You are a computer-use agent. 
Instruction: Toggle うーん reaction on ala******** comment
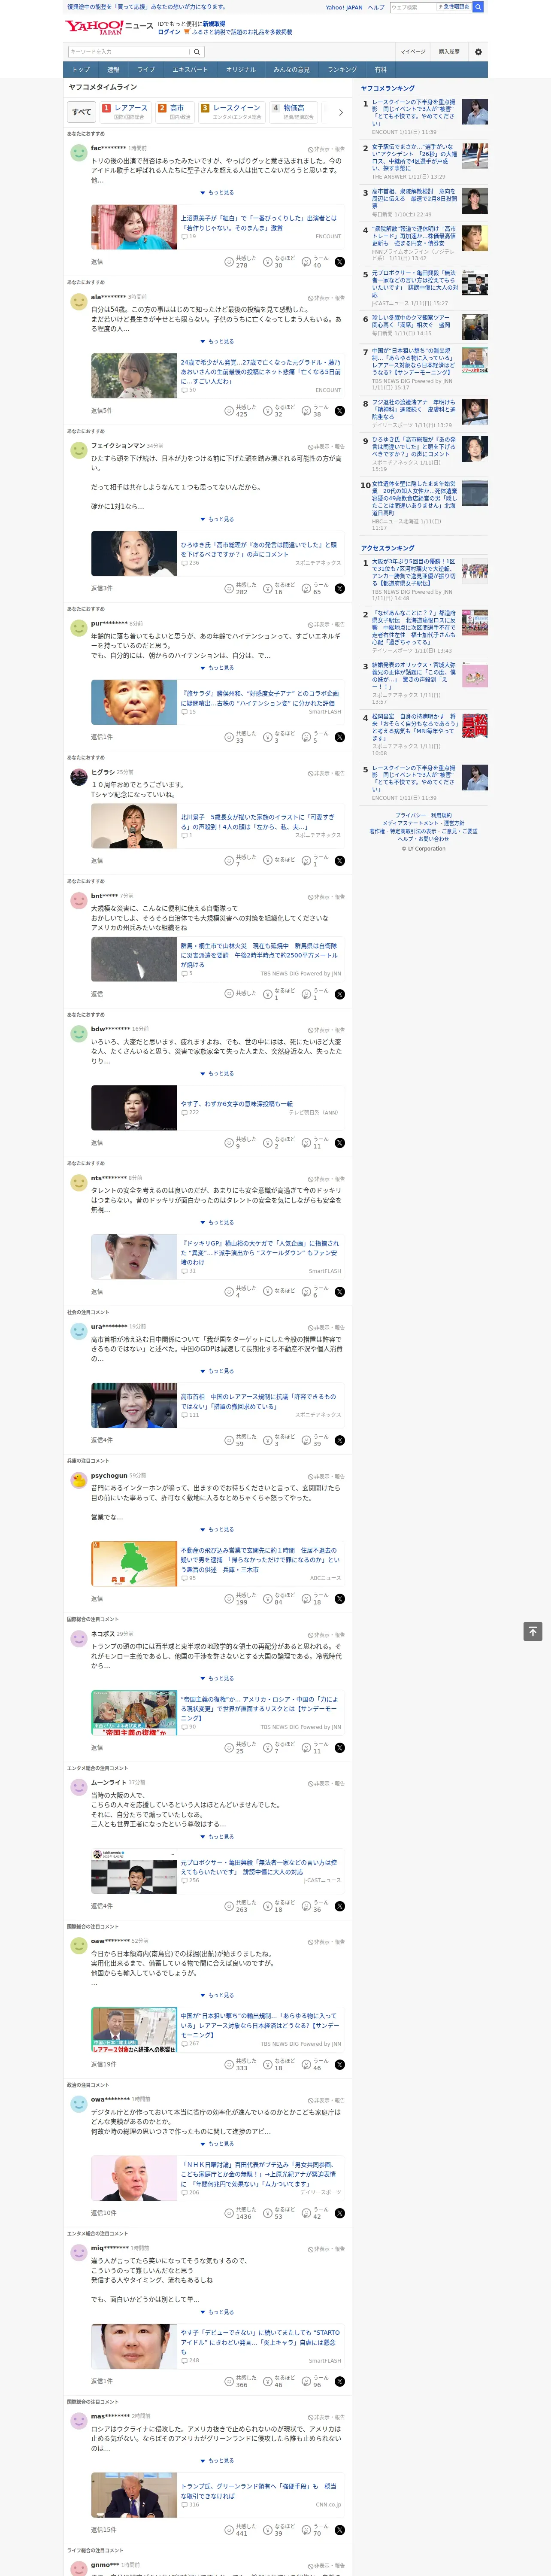point(315,411)
